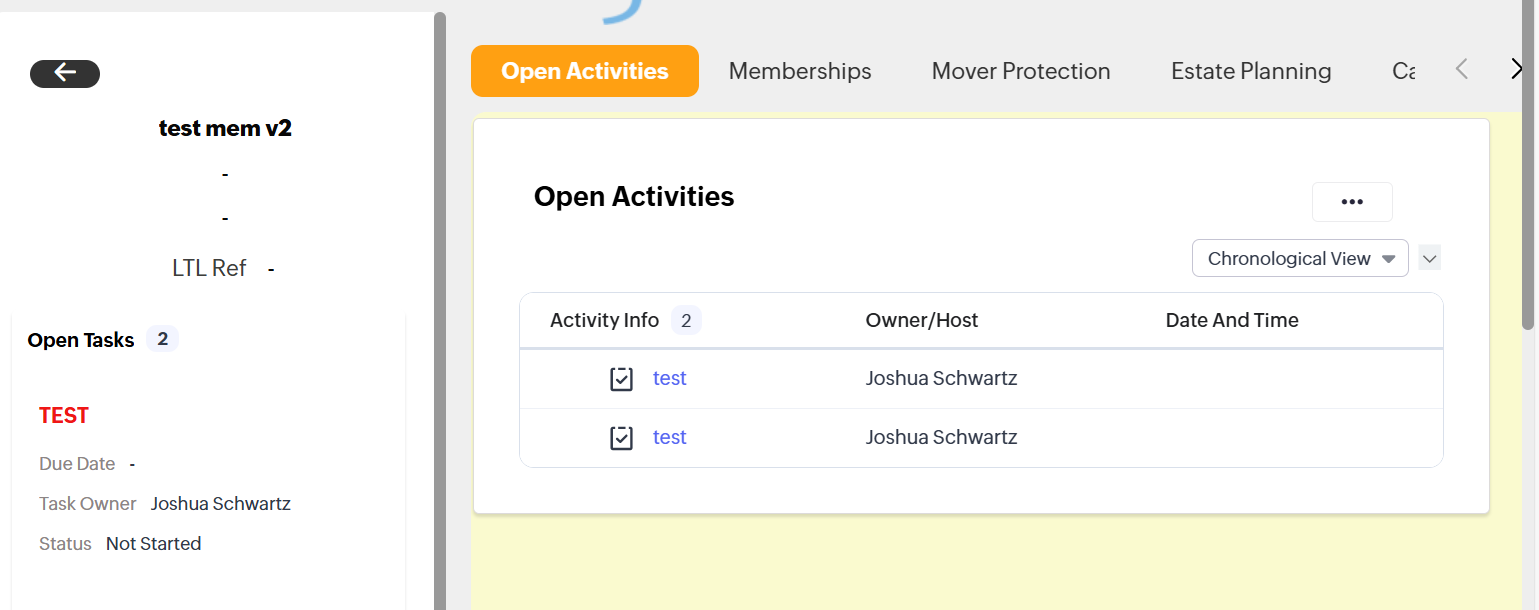The image size is (1539, 610).
Task: Click the Date And Time column header
Action: click(x=1232, y=320)
